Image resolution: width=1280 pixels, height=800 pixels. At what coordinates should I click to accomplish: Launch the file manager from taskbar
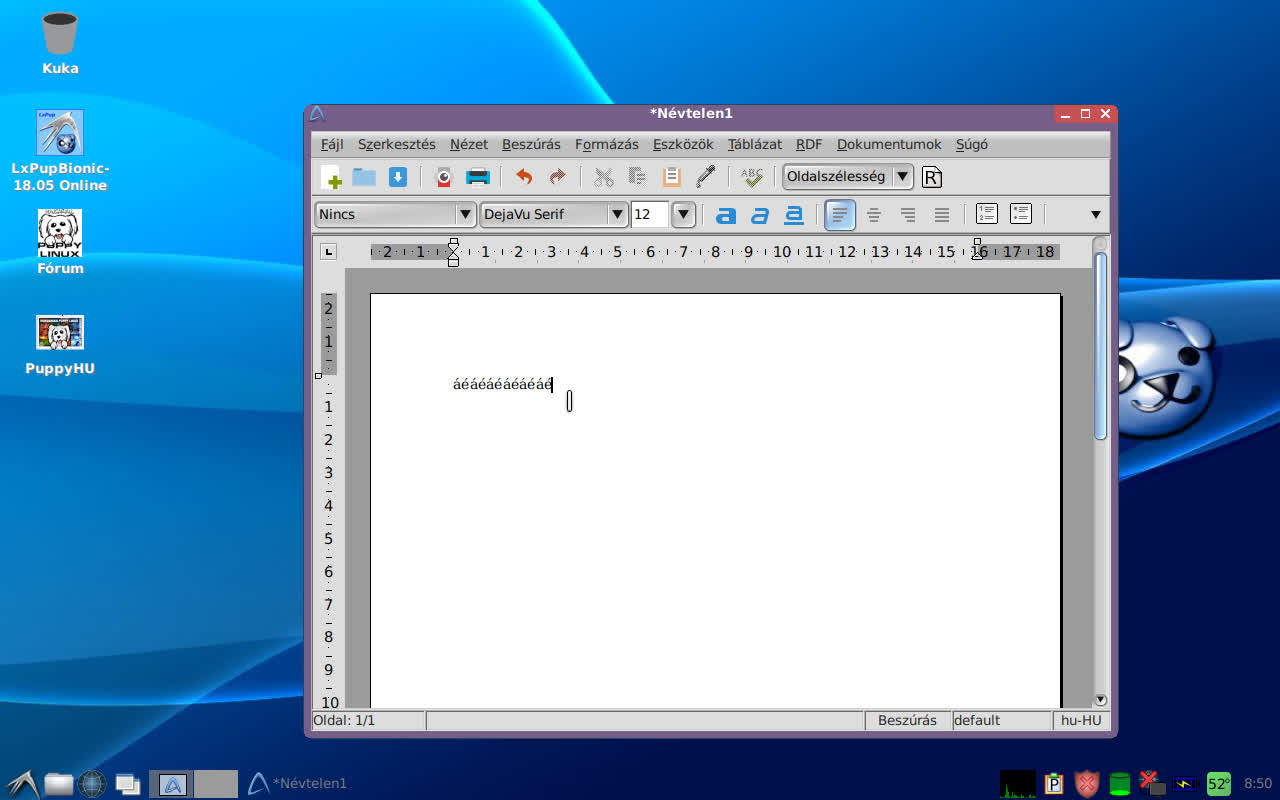click(59, 784)
